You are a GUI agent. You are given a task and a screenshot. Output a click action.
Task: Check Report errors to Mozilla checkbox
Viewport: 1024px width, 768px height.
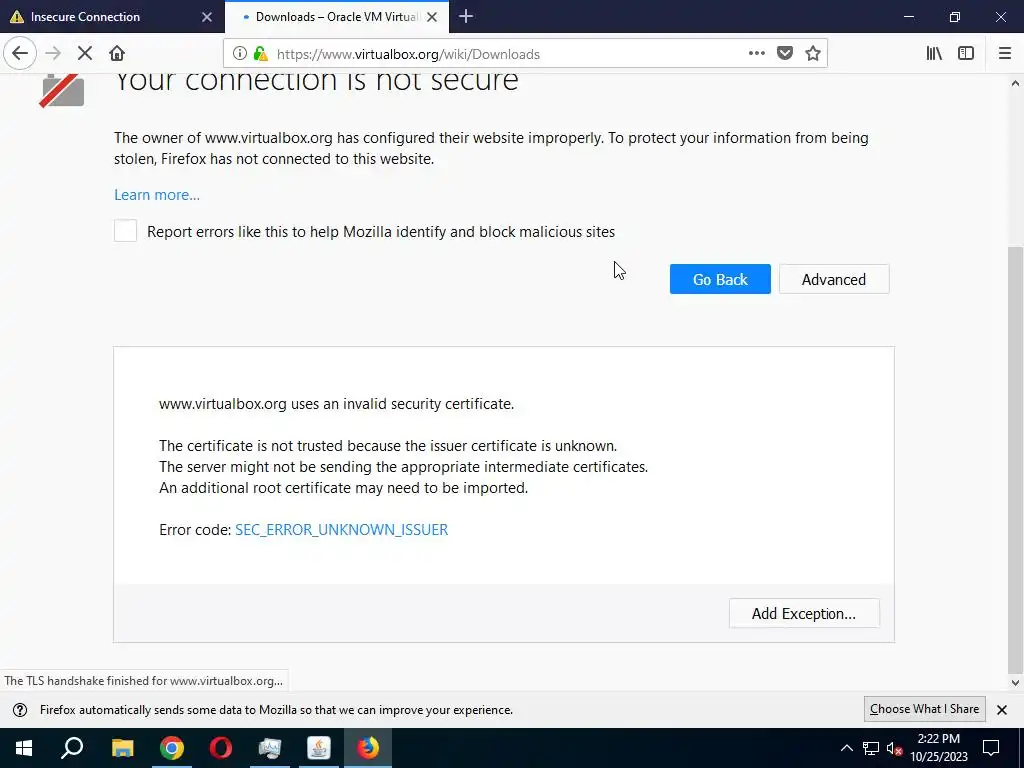coord(125,231)
